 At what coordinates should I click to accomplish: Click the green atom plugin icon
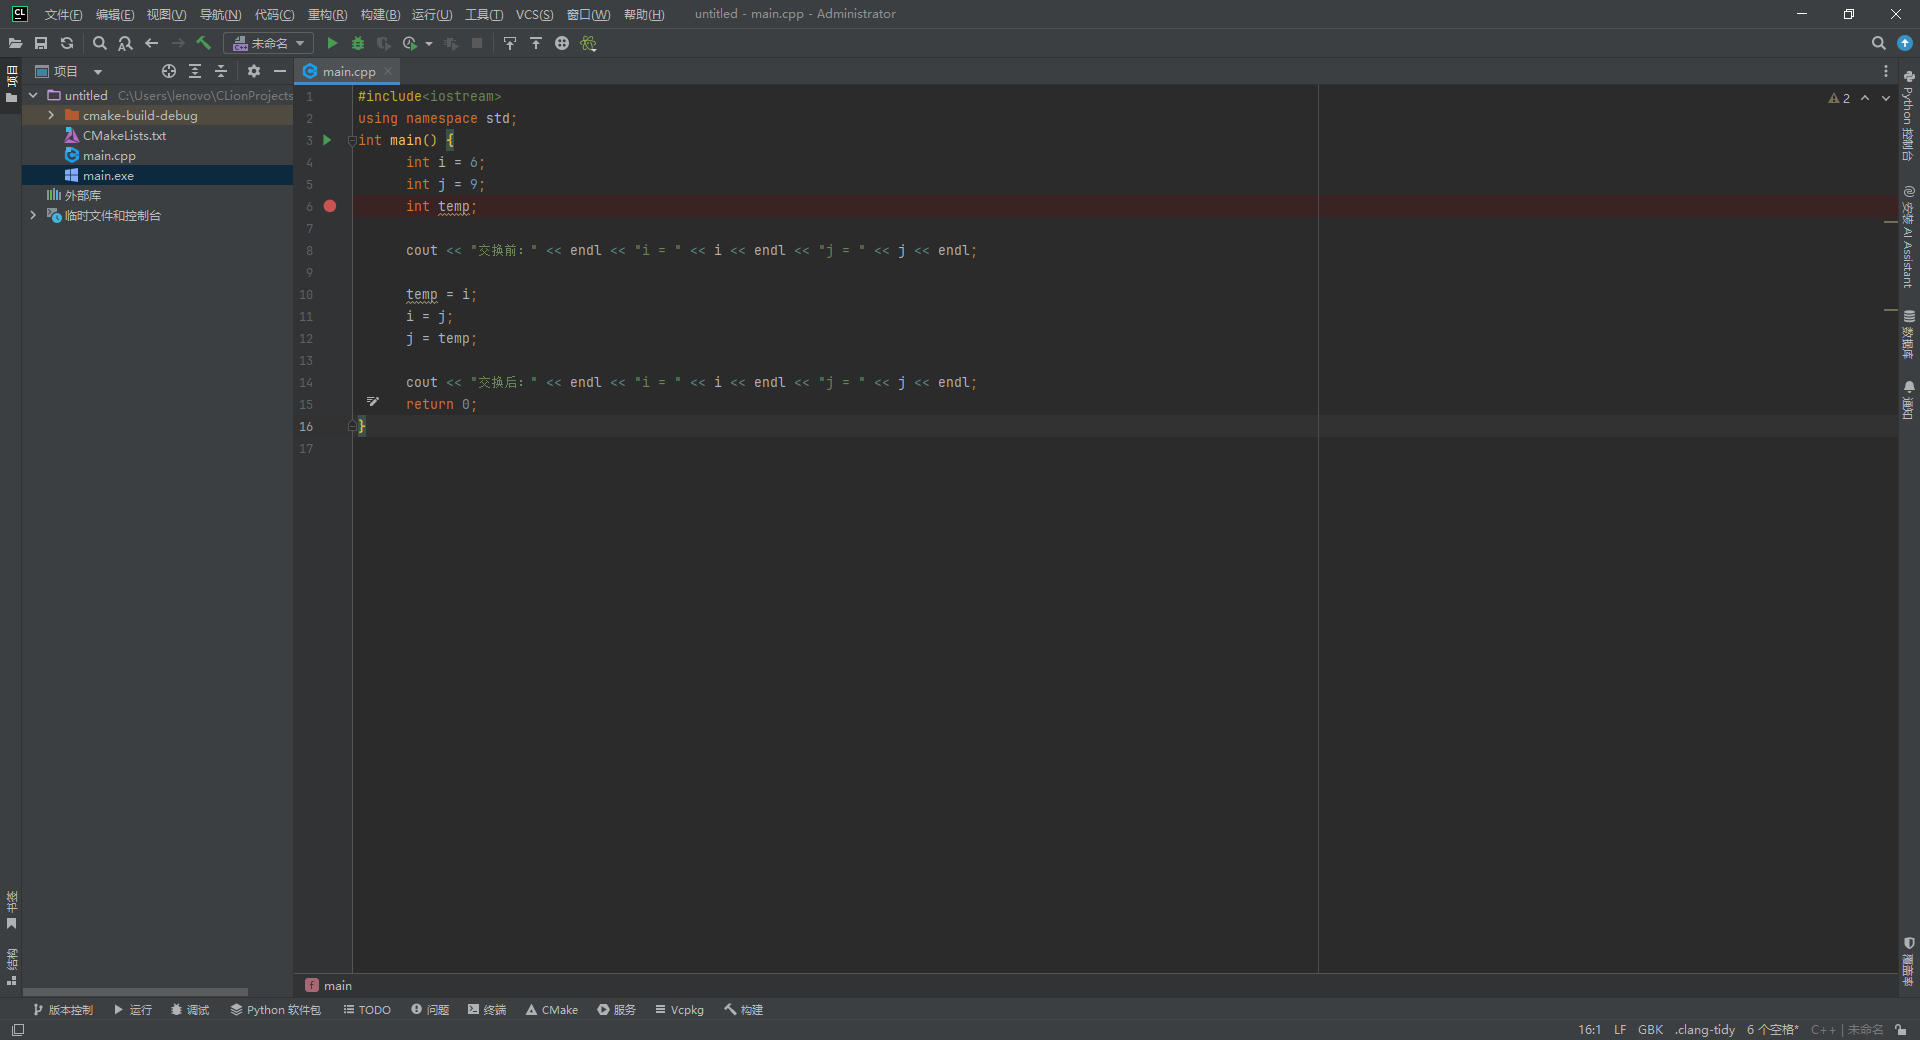click(x=588, y=43)
